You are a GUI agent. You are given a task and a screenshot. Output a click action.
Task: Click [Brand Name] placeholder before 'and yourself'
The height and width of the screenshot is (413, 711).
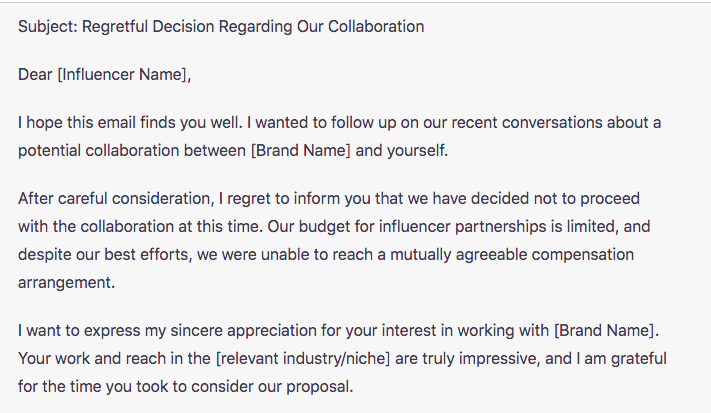301,151
